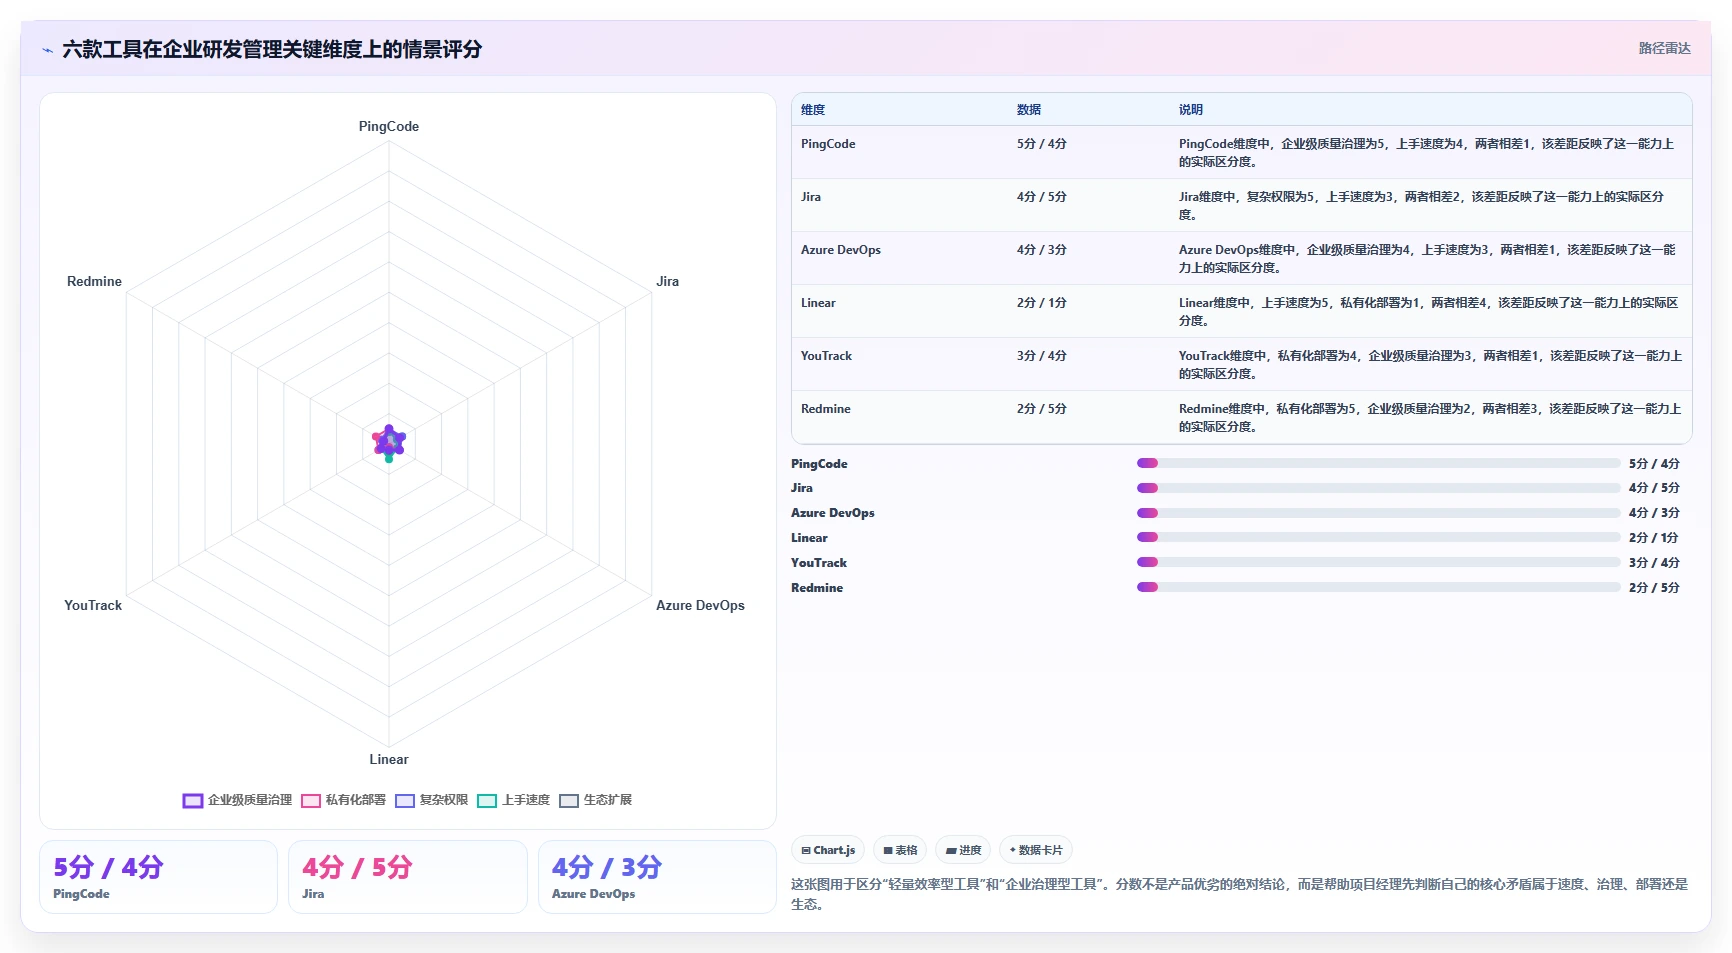Click the Redmine axis label on the radar chart

tap(94, 281)
